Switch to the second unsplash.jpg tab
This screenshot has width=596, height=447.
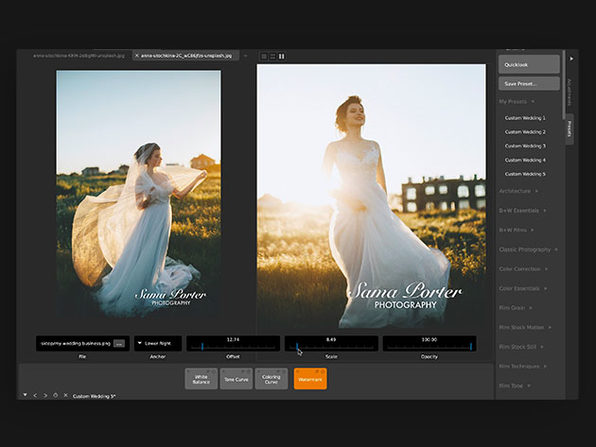(186, 55)
